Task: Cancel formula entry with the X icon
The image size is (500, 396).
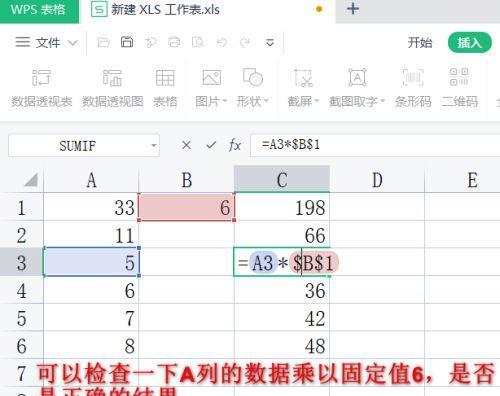Action: click(186, 145)
